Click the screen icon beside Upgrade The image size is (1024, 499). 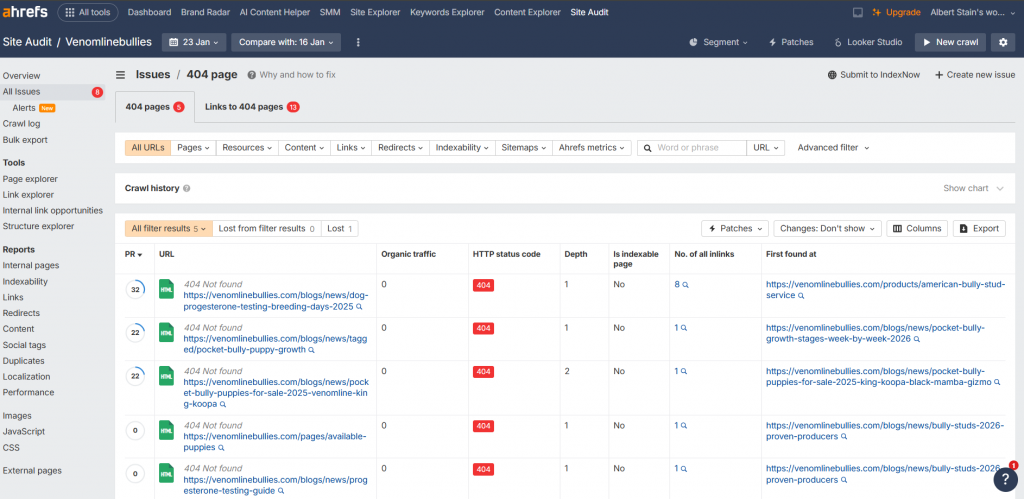[857, 12]
